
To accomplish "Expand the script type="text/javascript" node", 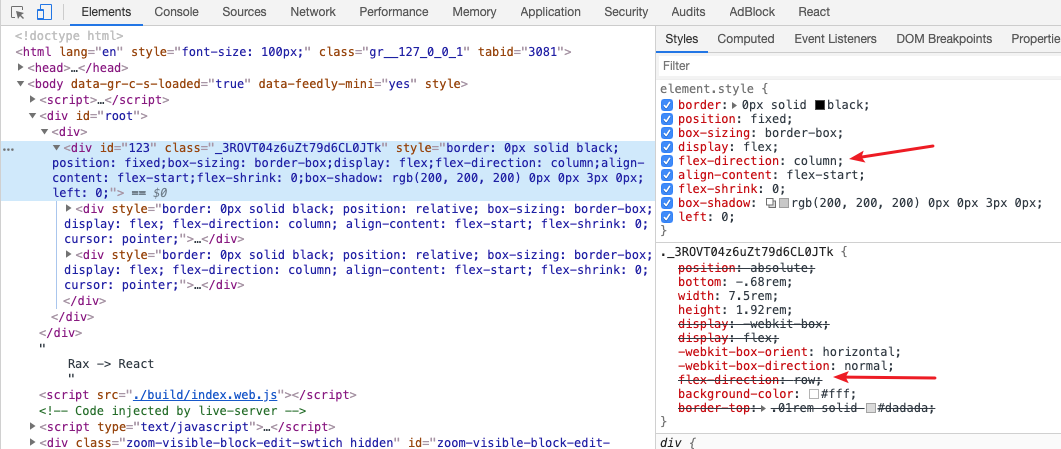I will tap(33, 427).
